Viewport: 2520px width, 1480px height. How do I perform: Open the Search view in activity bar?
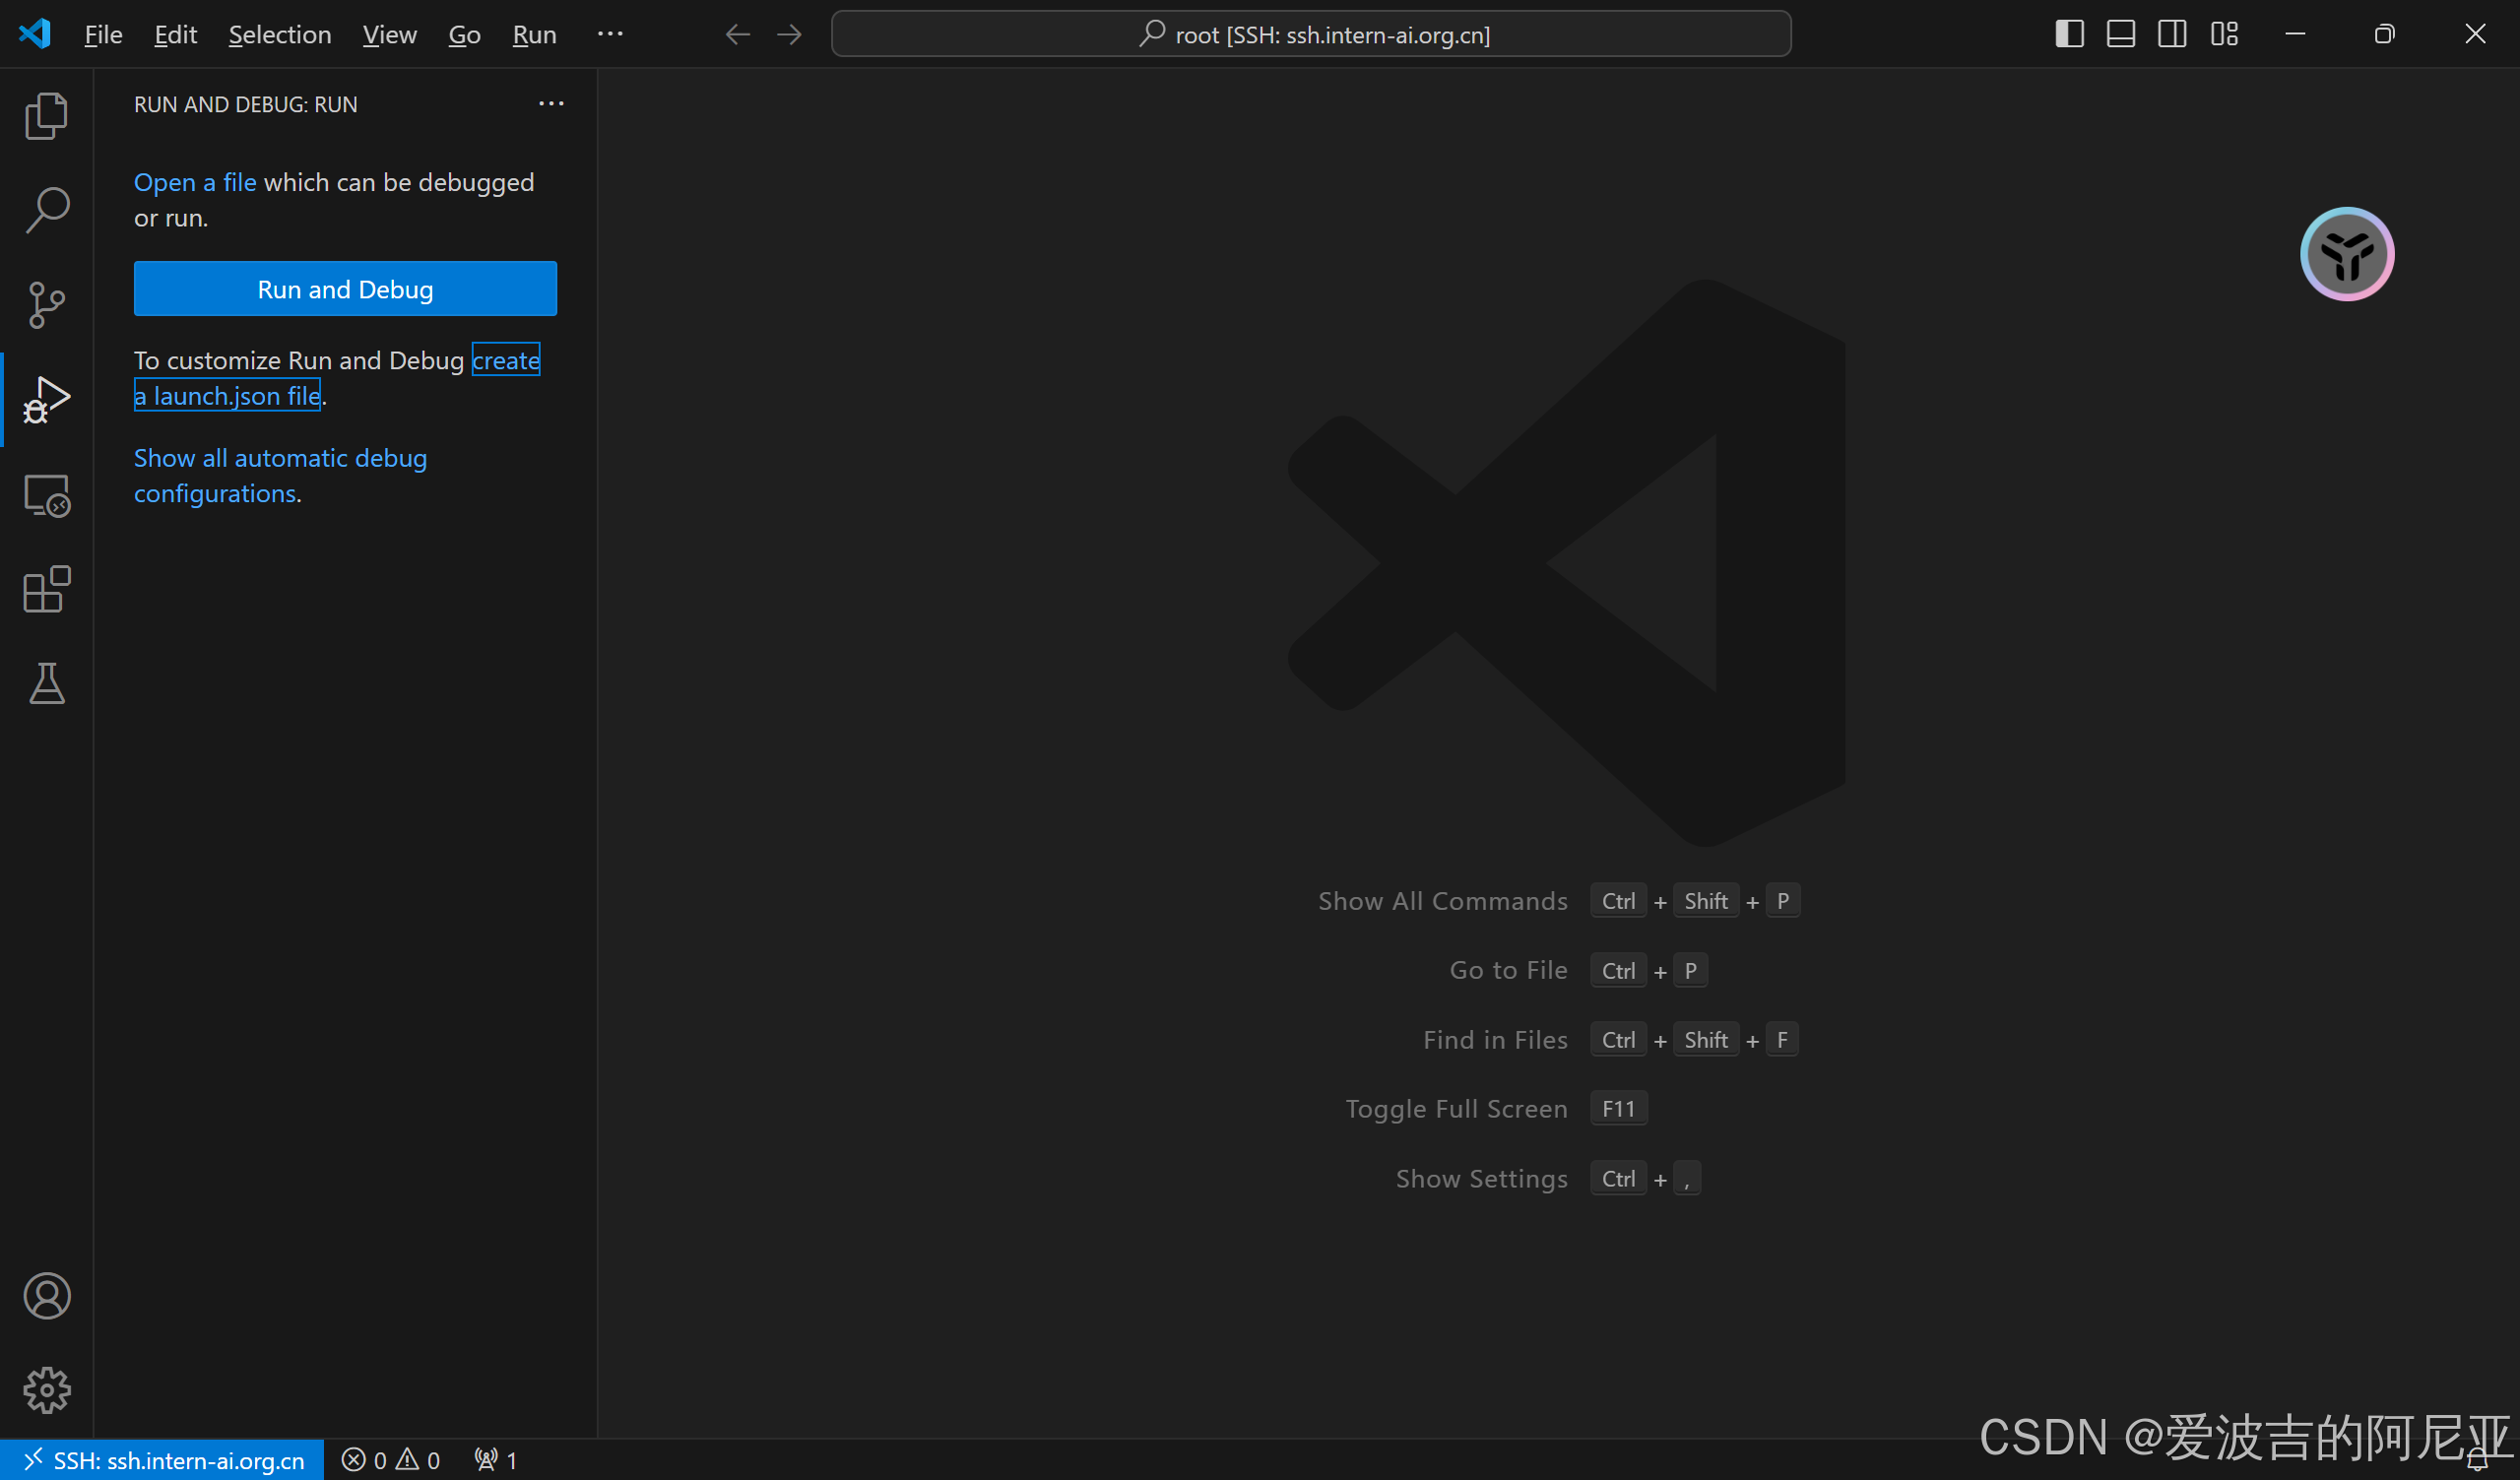[46, 210]
